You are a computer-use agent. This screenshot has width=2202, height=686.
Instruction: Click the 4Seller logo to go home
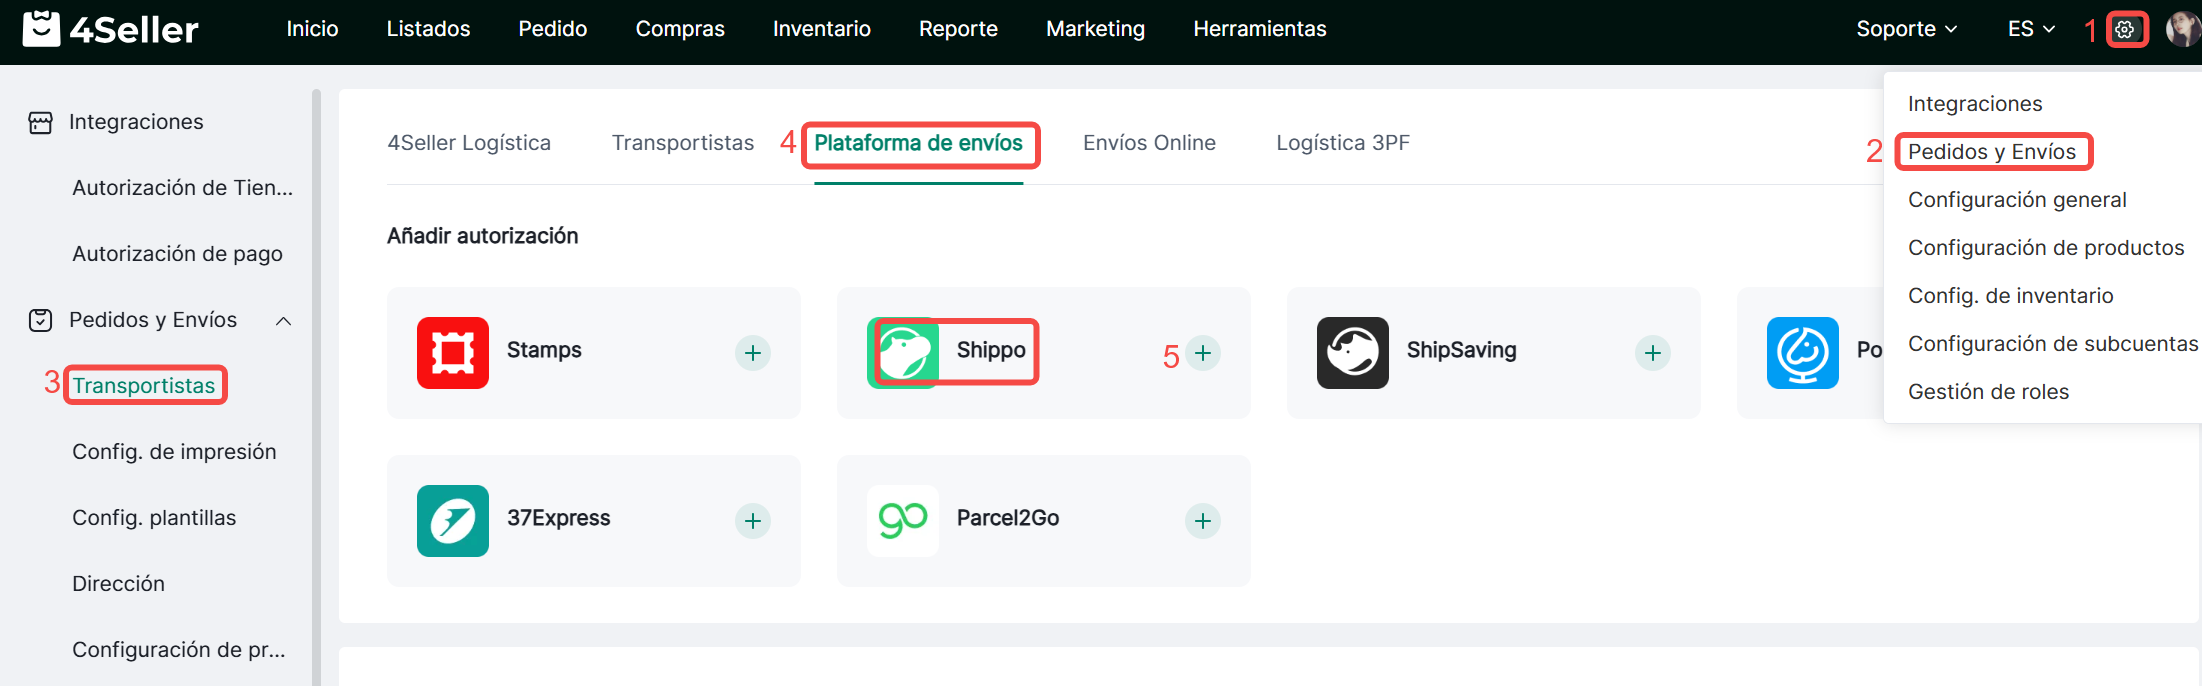[x=110, y=30]
